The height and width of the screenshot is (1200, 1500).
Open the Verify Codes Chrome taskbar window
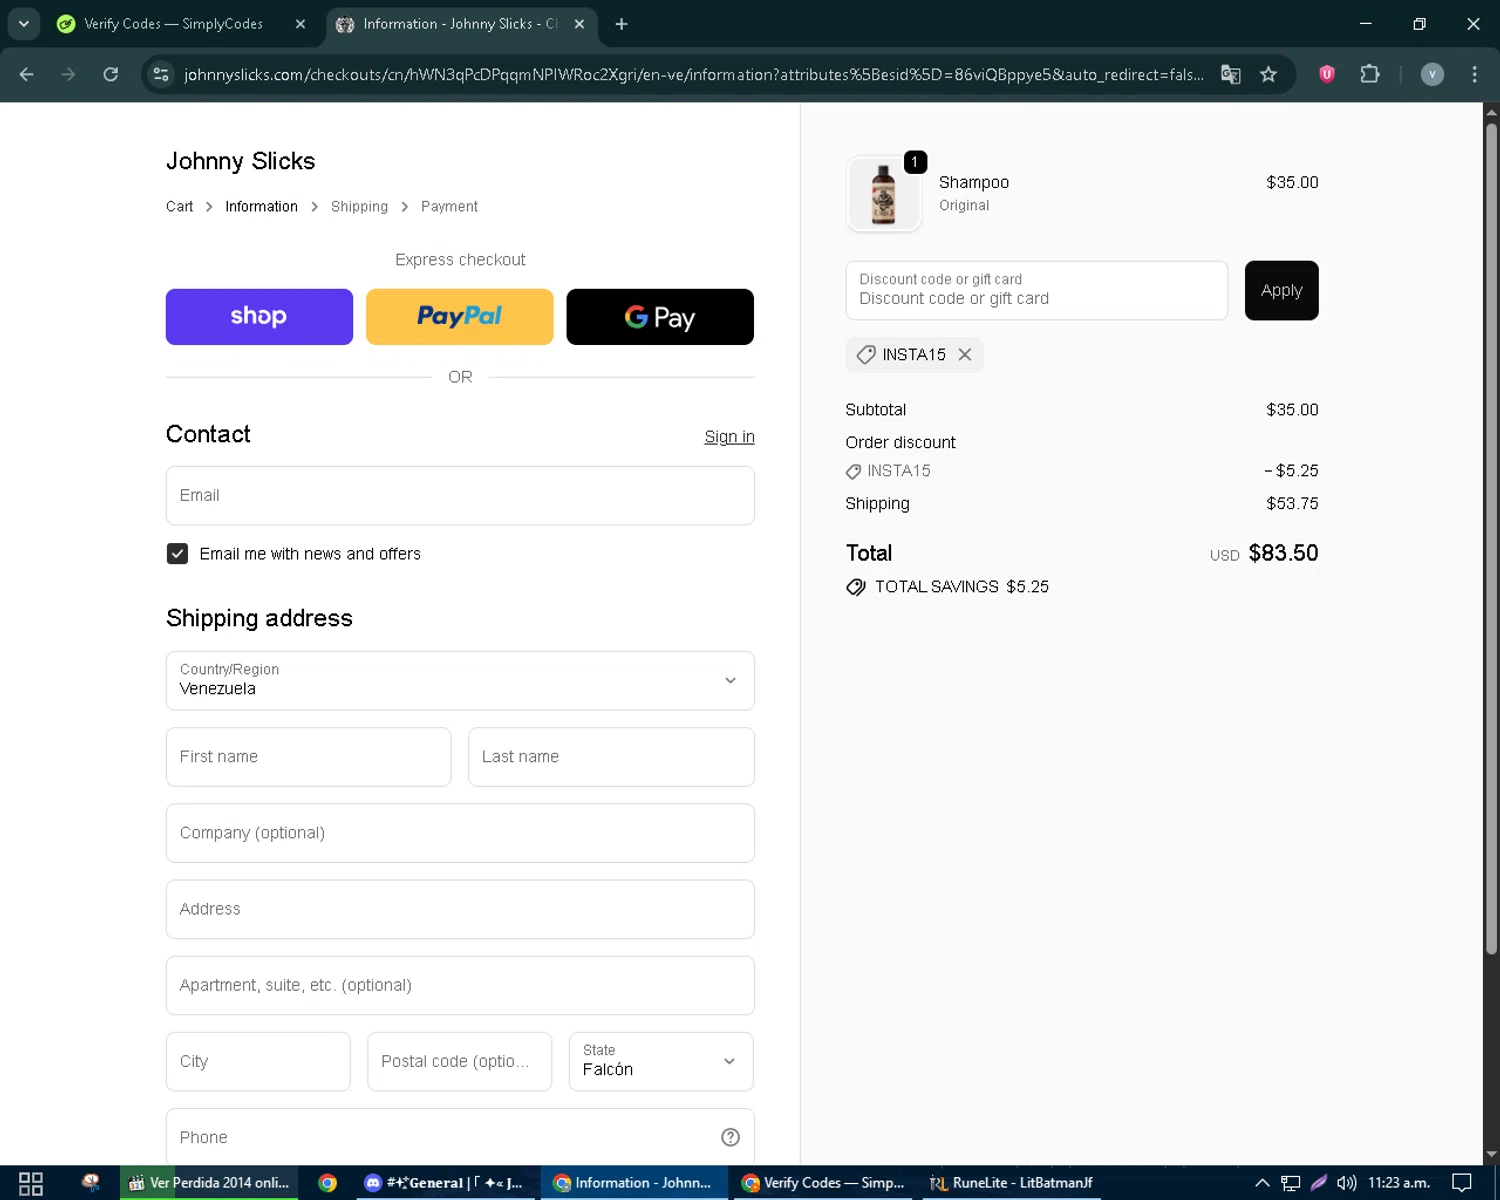click(x=822, y=1183)
